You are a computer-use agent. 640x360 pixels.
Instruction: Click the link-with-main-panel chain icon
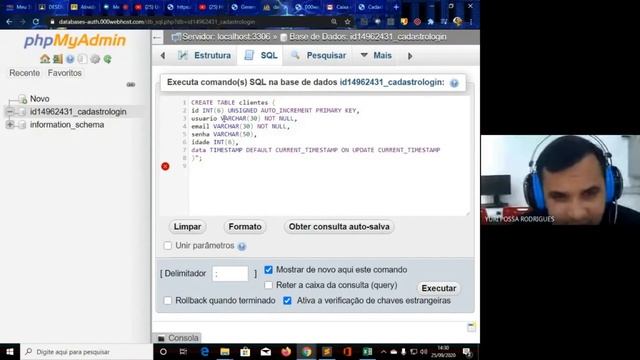point(131,84)
